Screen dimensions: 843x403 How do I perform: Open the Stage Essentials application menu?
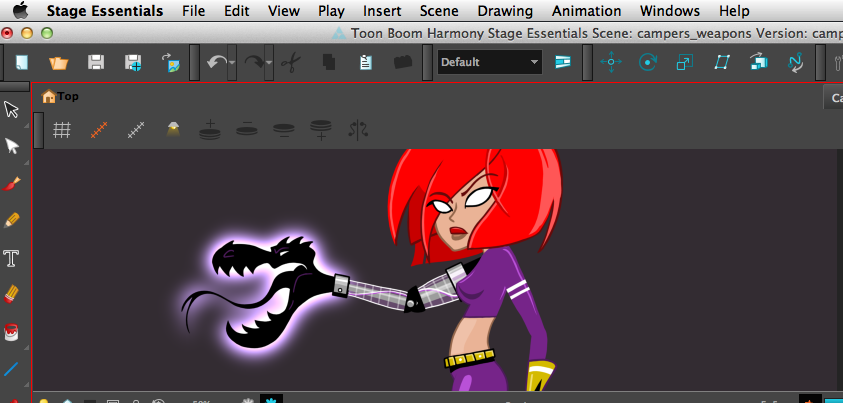(105, 11)
